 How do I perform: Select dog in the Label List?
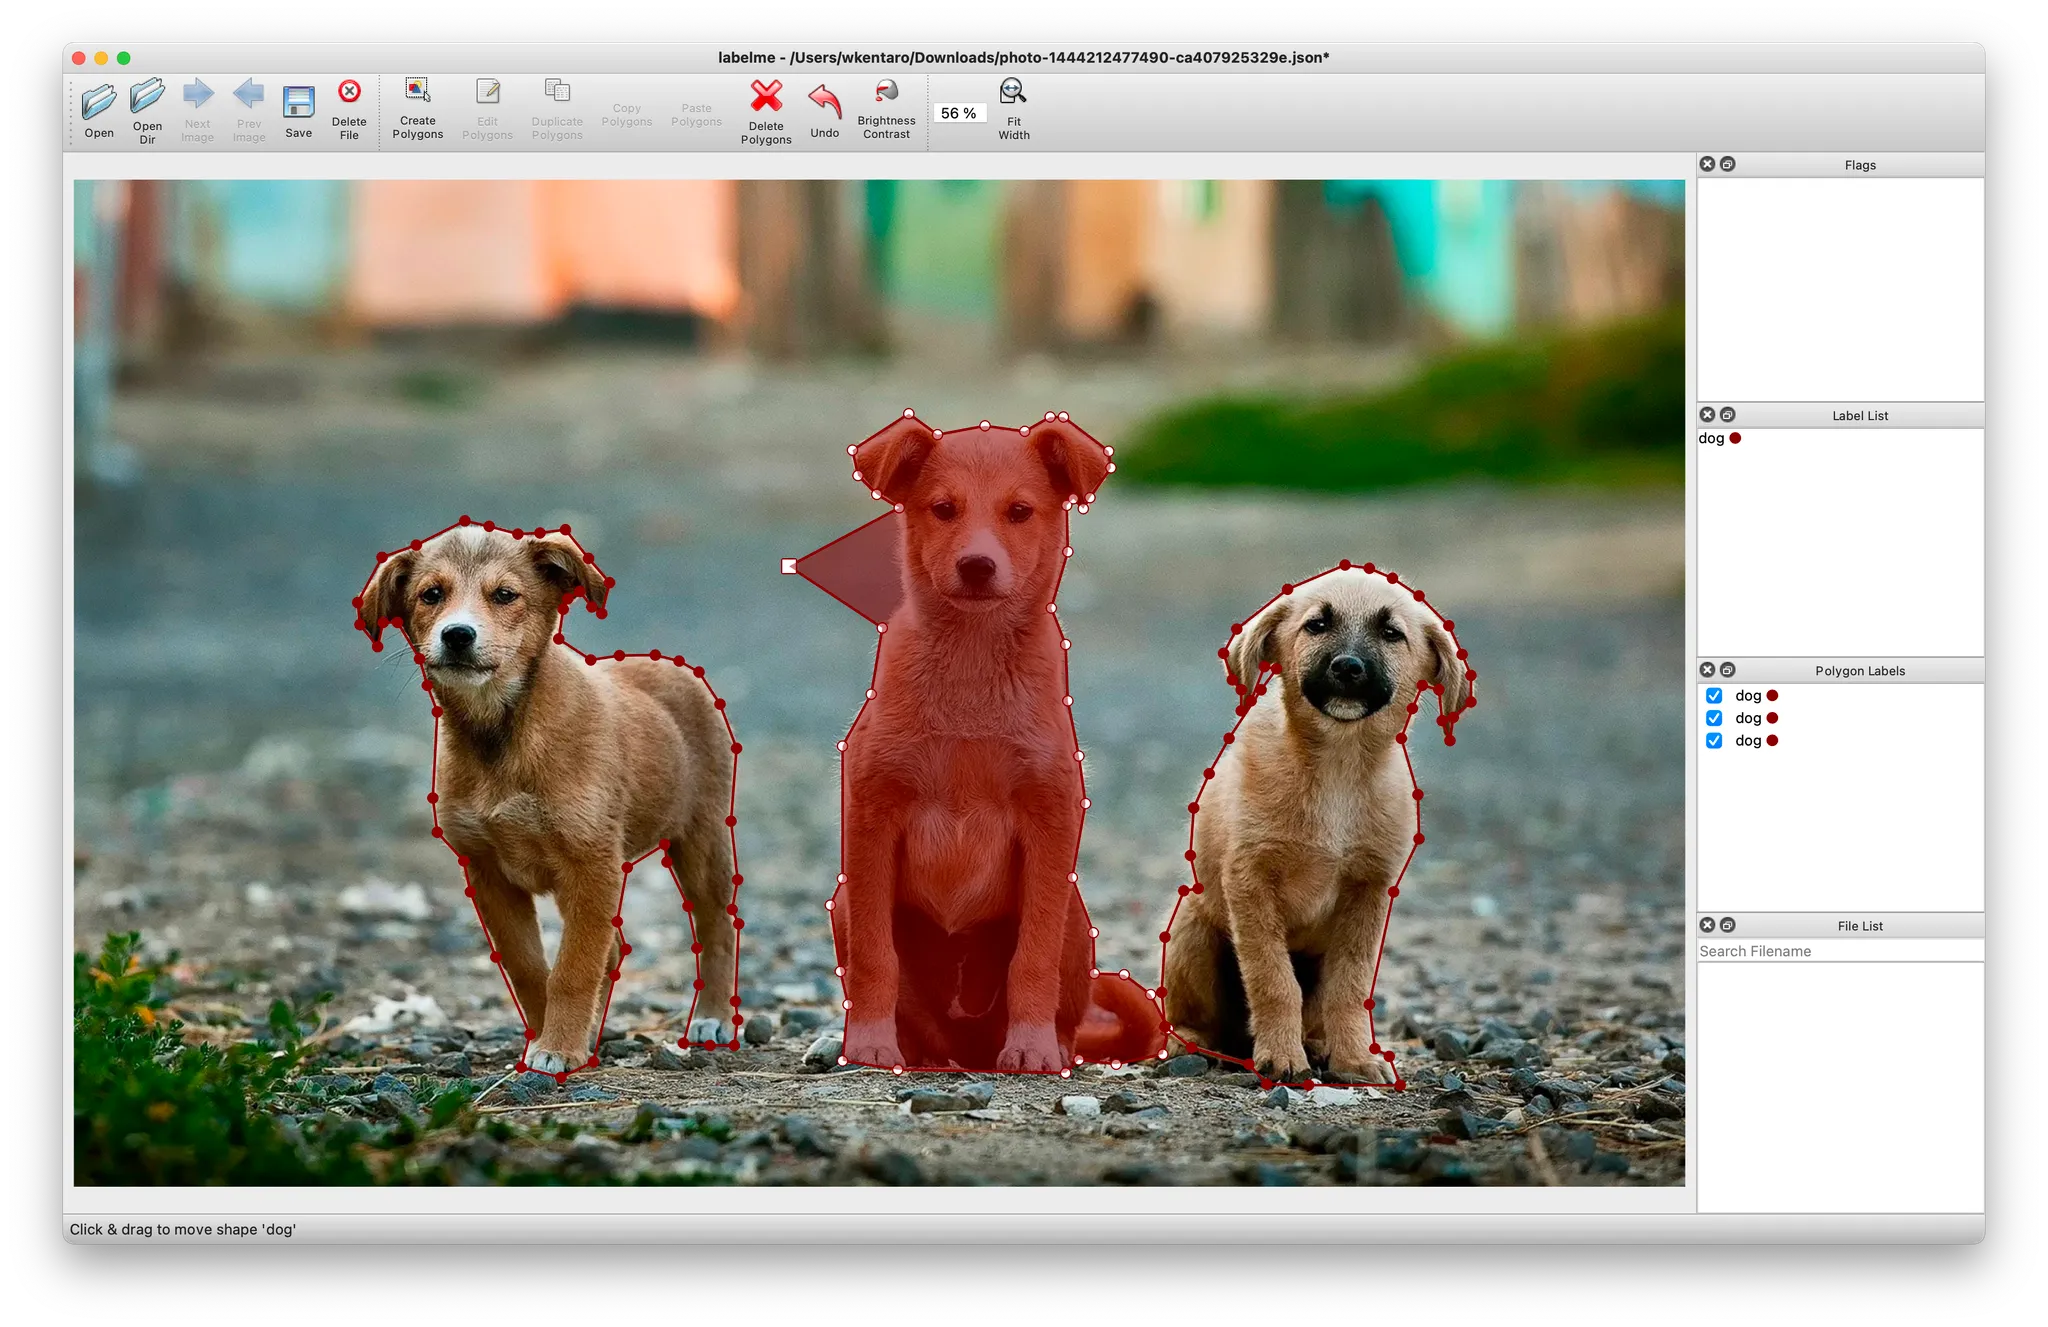1712,439
